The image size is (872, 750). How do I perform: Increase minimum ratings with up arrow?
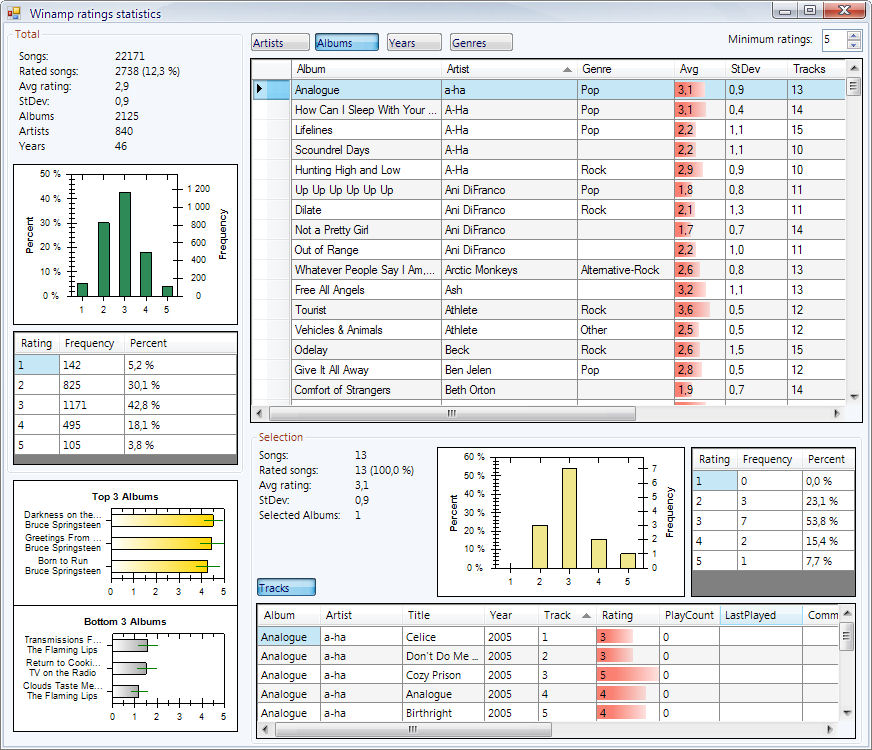854,35
